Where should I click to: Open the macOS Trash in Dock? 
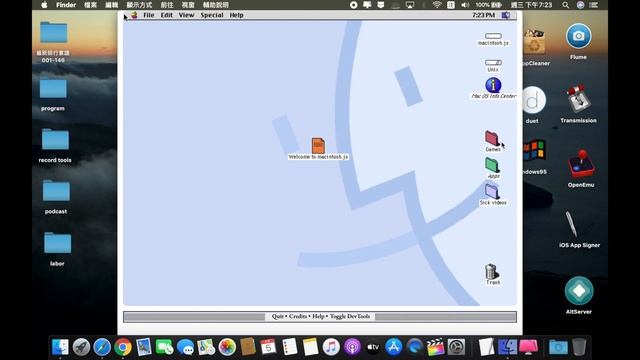tap(579, 347)
